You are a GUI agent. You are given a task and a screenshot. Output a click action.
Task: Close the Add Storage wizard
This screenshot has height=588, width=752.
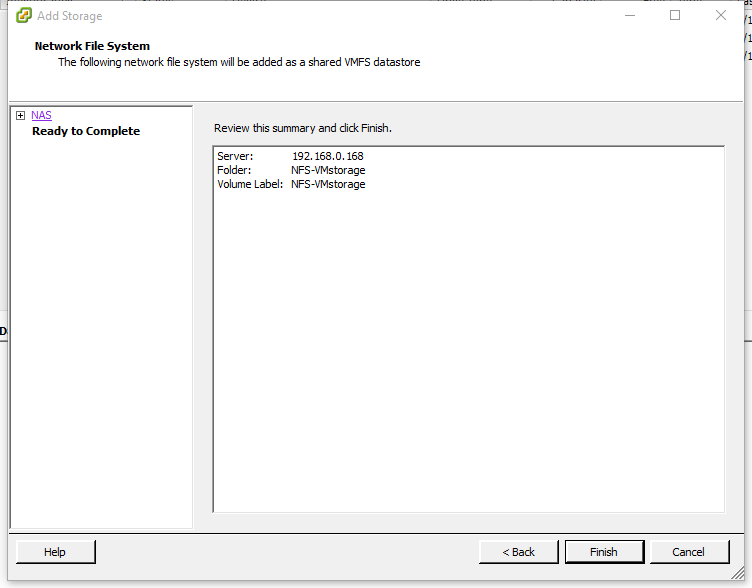(x=721, y=15)
